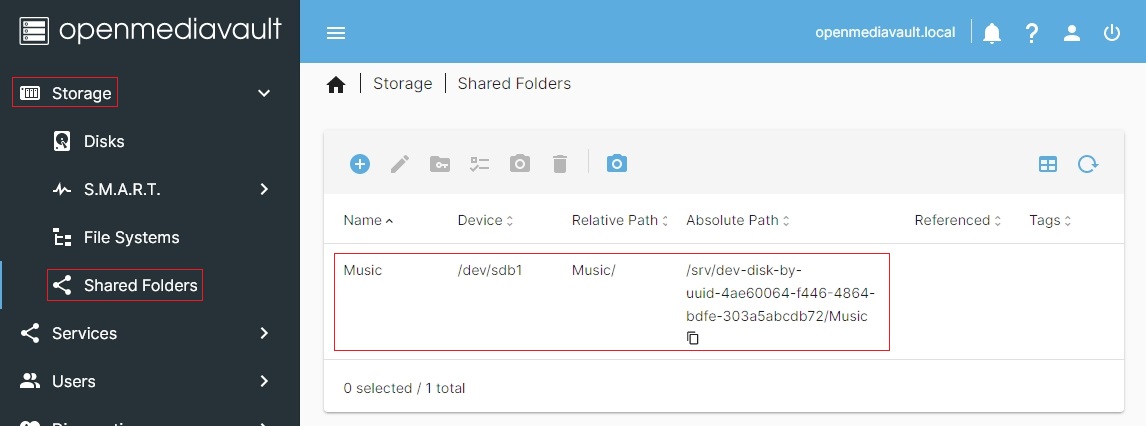This screenshot has width=1146, height=426.
Task: Open folder permissions key icon
Action: coord(440,164)
